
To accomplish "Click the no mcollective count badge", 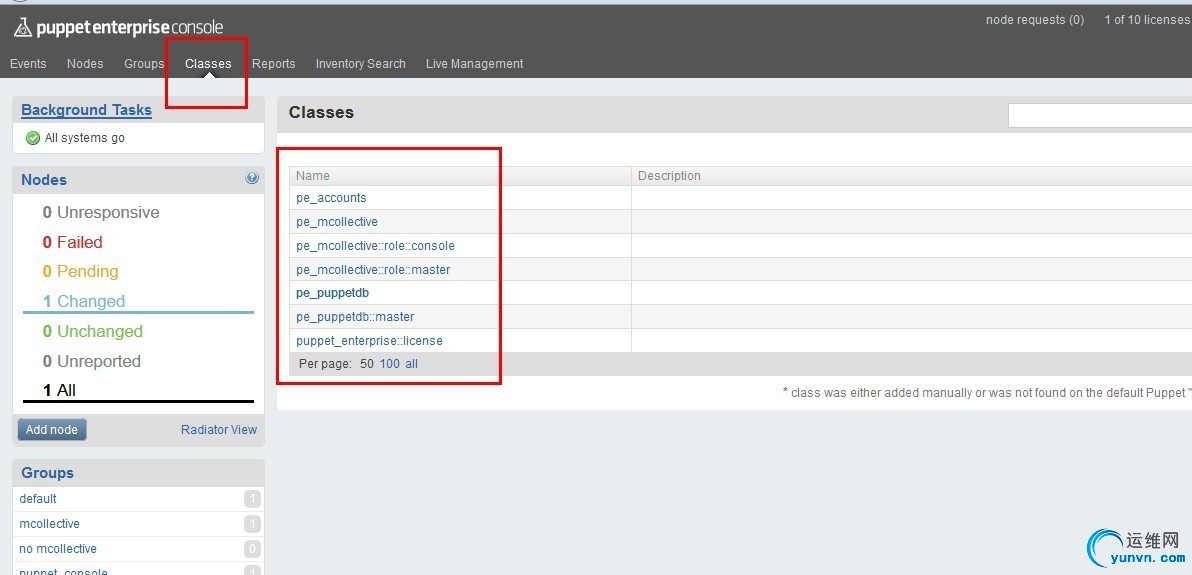I will [x=252, y=549].
